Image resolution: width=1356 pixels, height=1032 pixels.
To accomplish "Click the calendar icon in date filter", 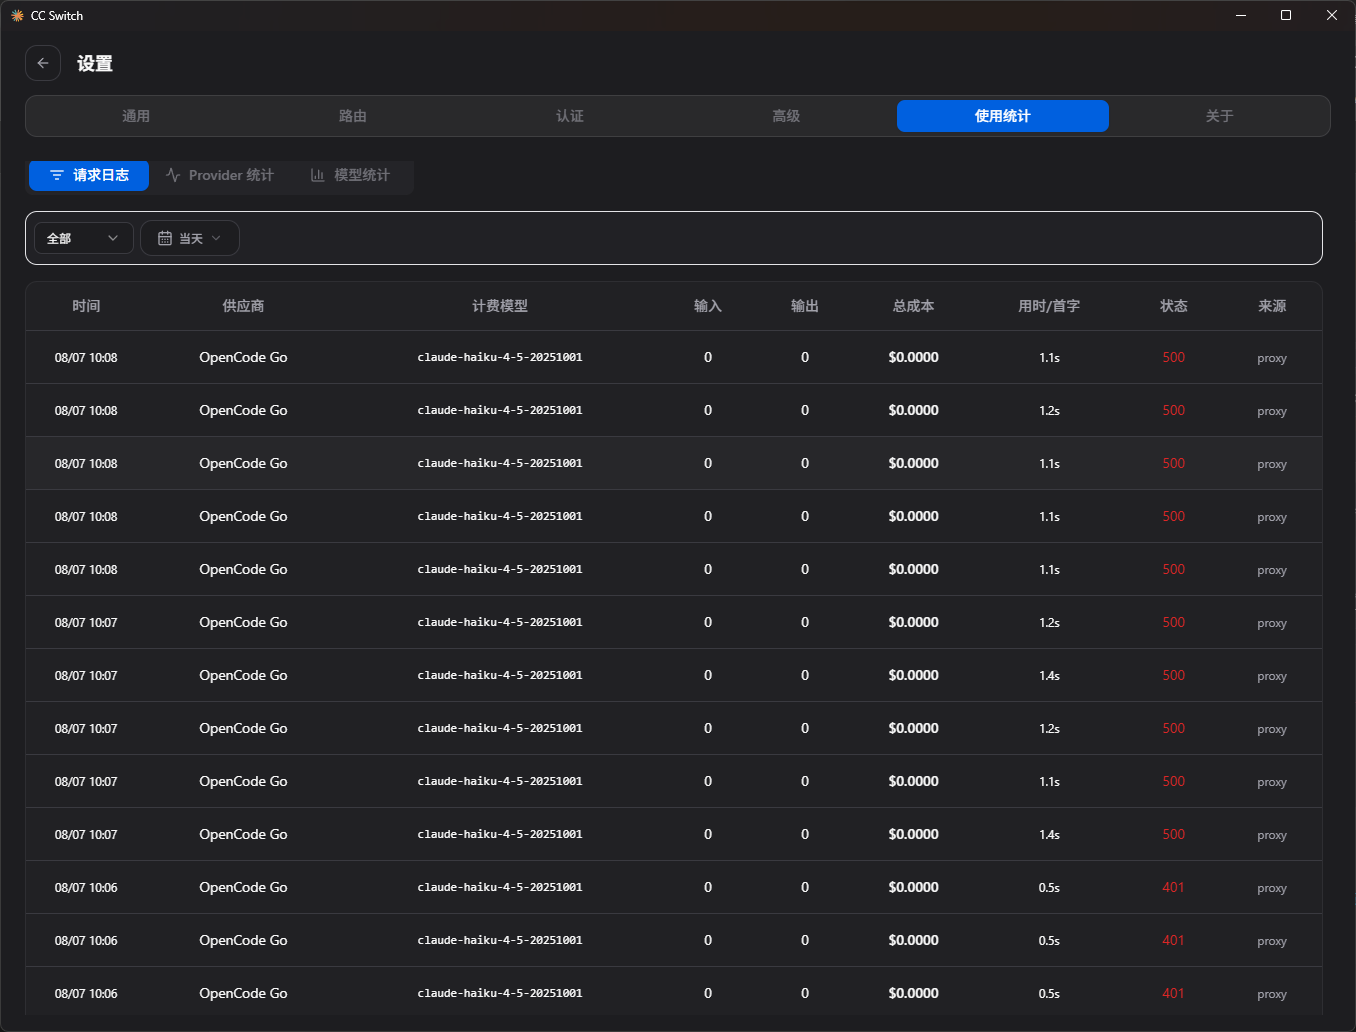I will [x=165, y=238].
